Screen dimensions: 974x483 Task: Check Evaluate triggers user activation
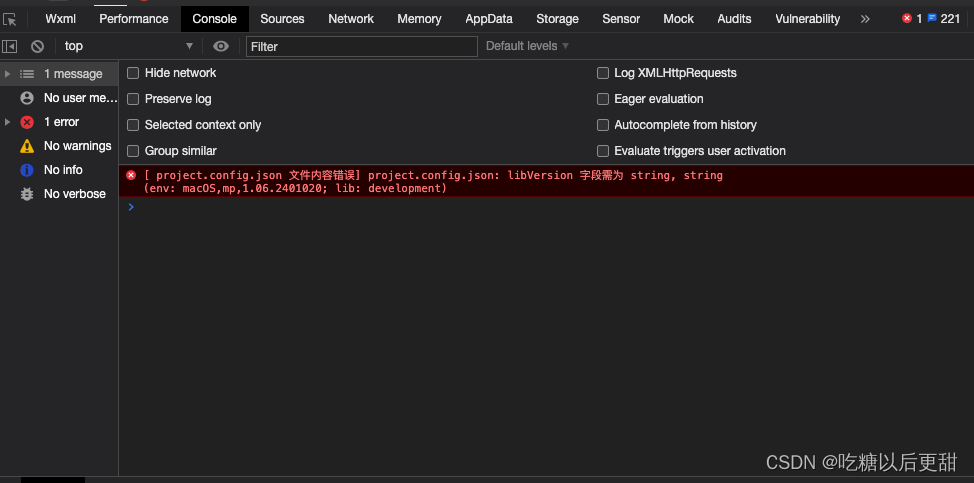coord(603,151)
